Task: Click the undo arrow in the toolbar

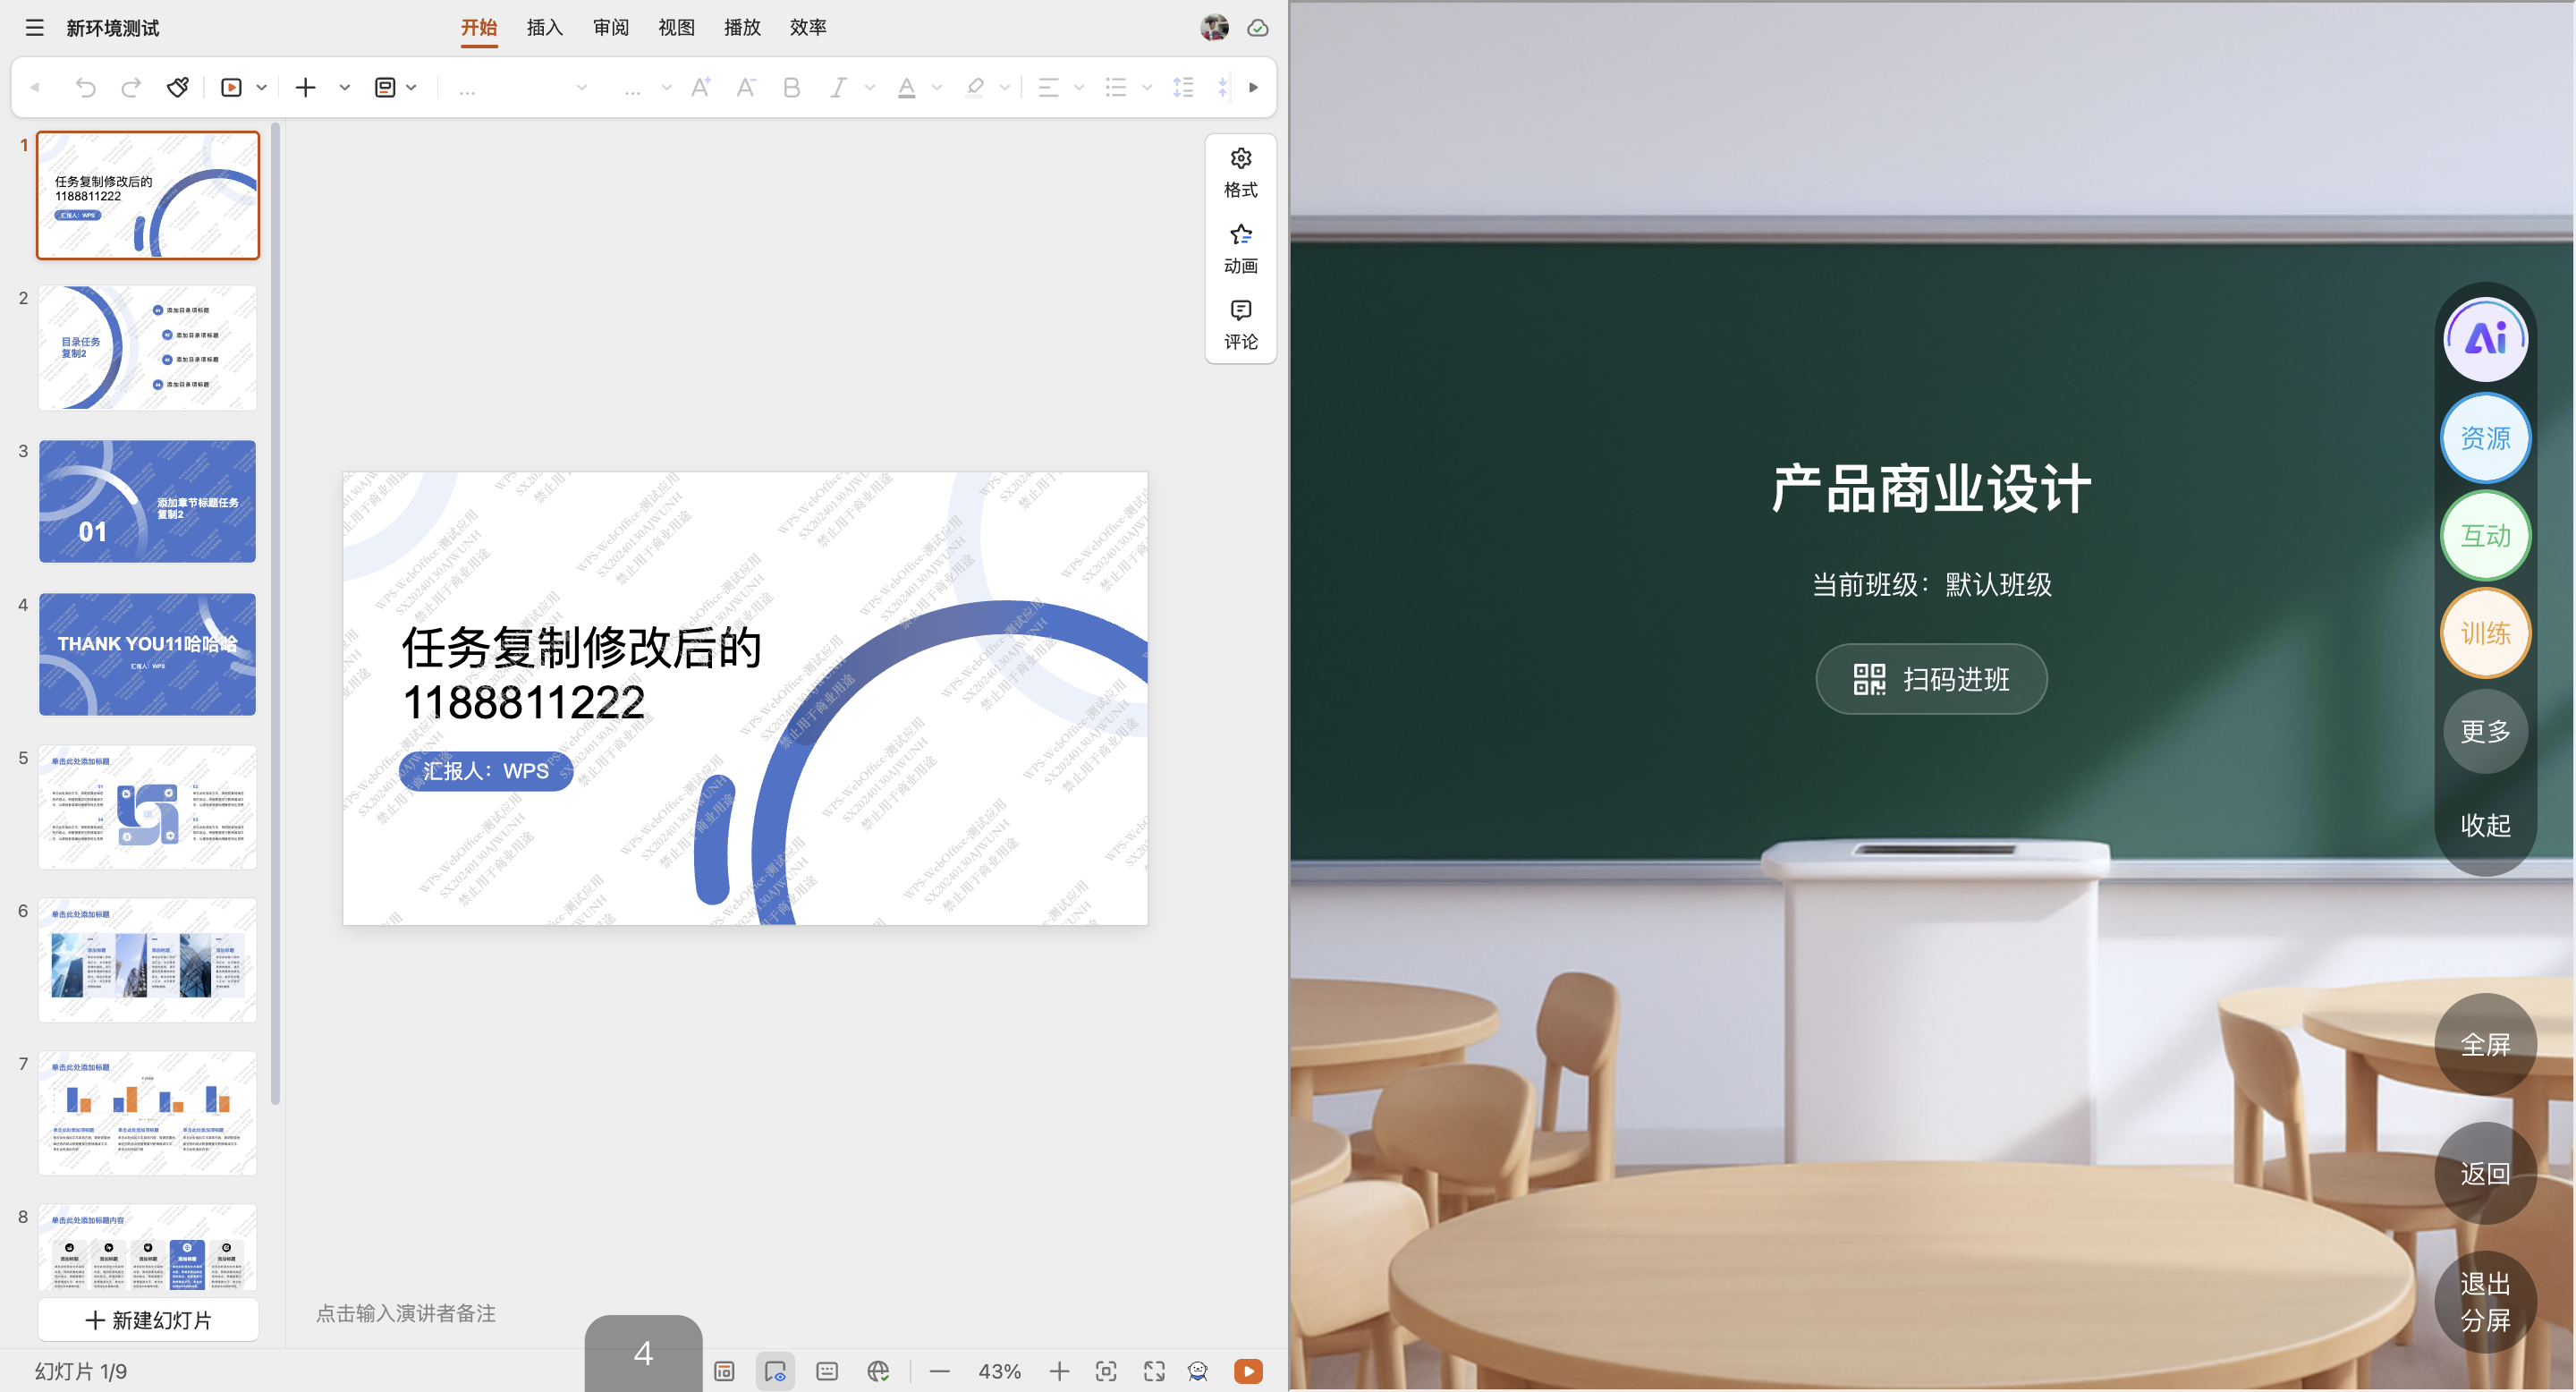Action: pyautogui.click(x=85, y=88)
